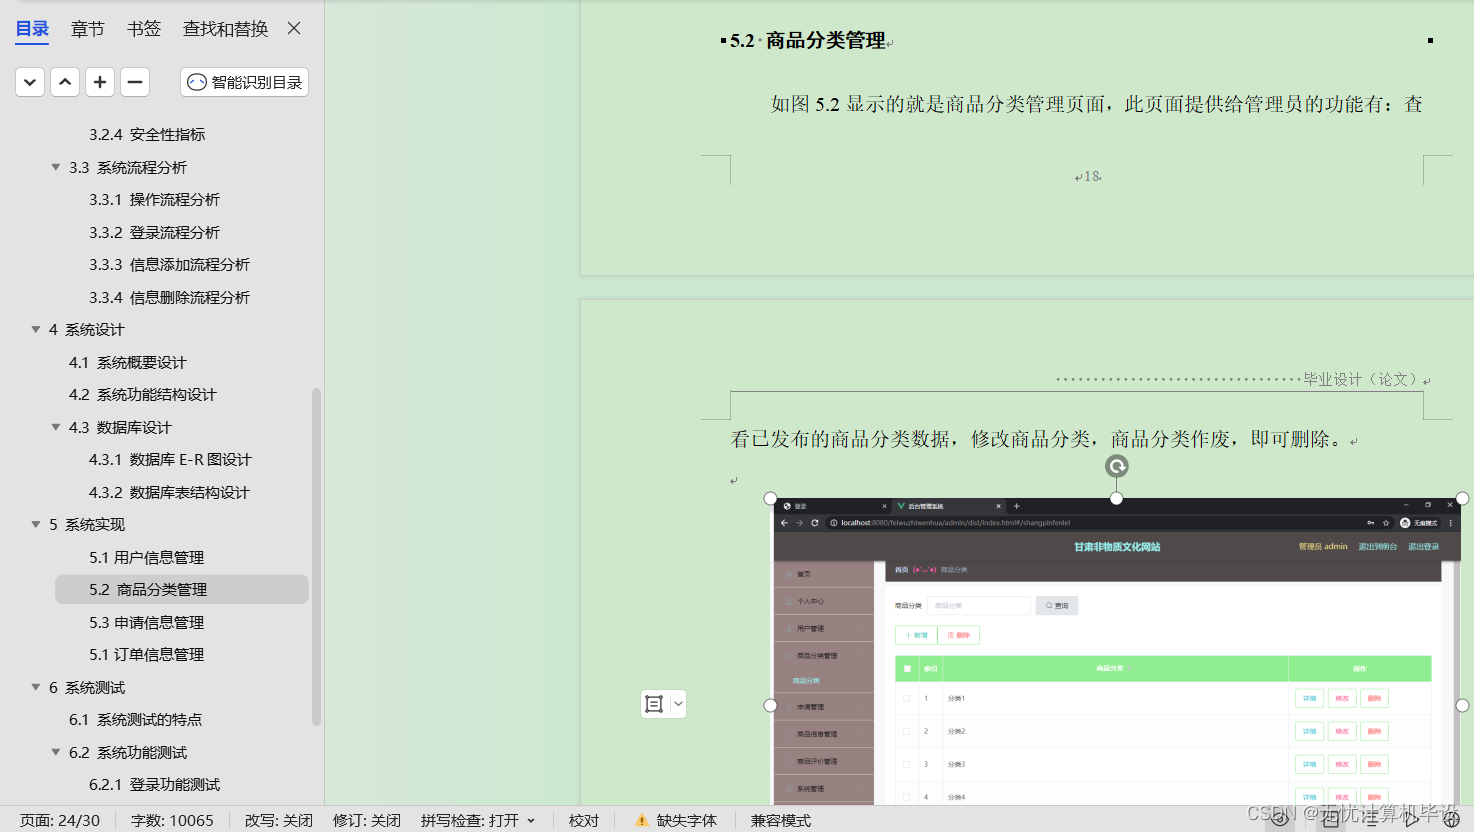Check the select-all checkbox in the table header
This screenshot has width=1474, height=832.
905,668
